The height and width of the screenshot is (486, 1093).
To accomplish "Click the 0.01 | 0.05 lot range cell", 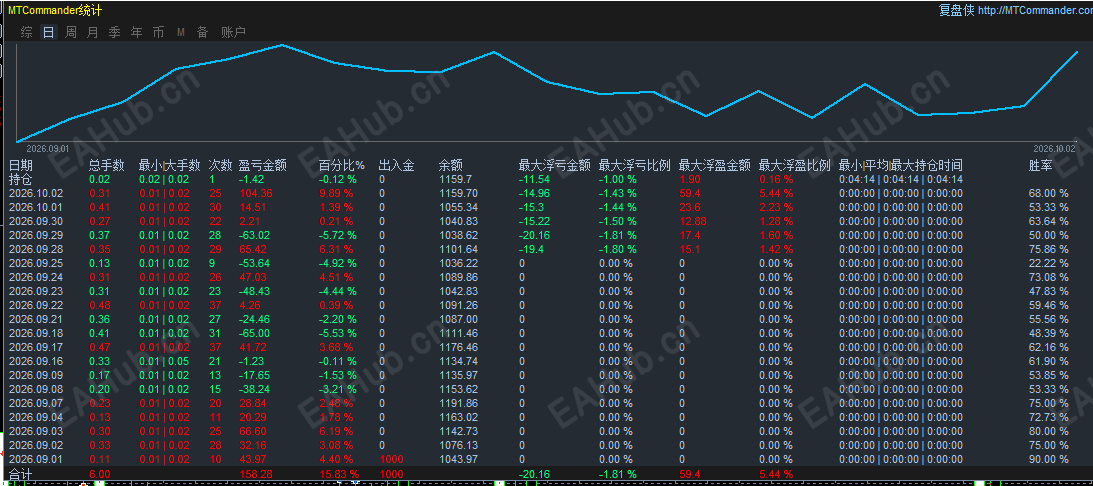I will 164,361.
